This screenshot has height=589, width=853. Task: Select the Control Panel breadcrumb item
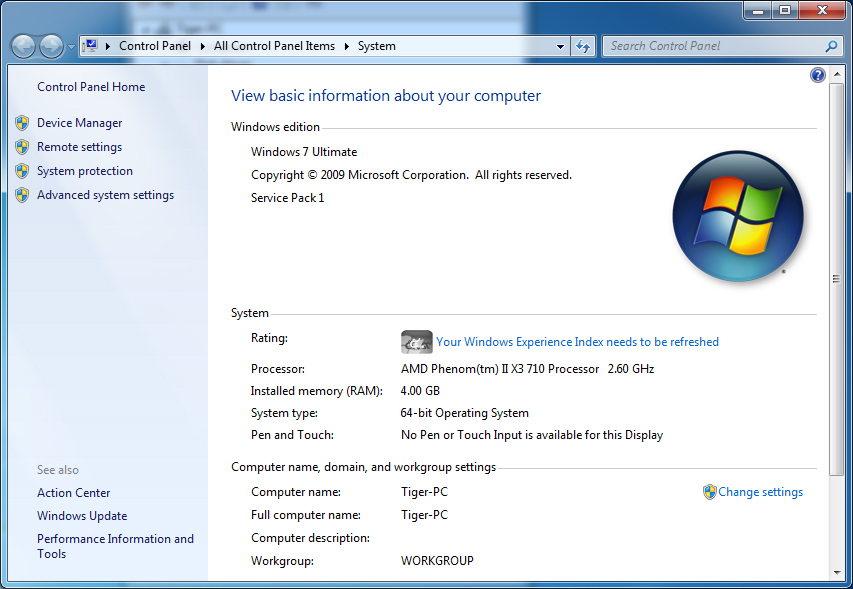point(155,46)
